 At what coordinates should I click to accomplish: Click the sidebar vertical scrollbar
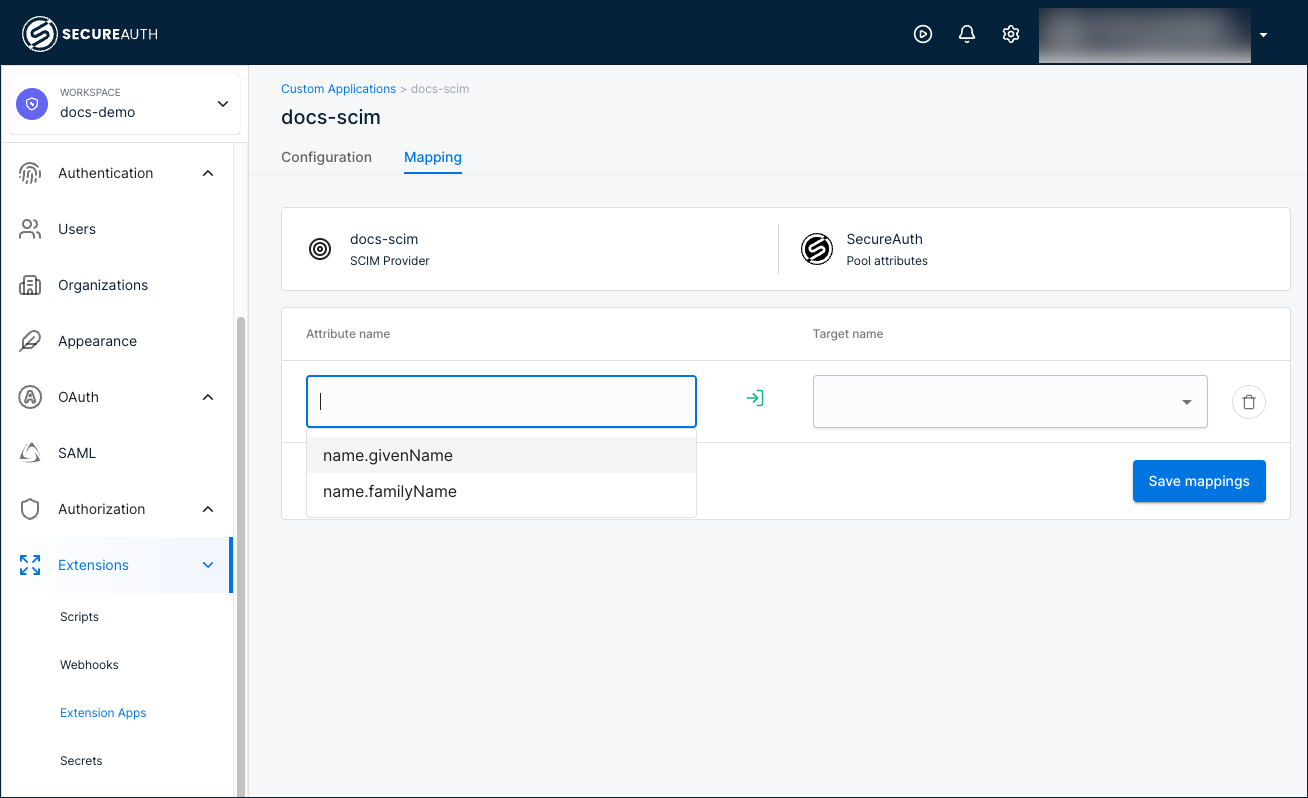[x=240, y=556]
